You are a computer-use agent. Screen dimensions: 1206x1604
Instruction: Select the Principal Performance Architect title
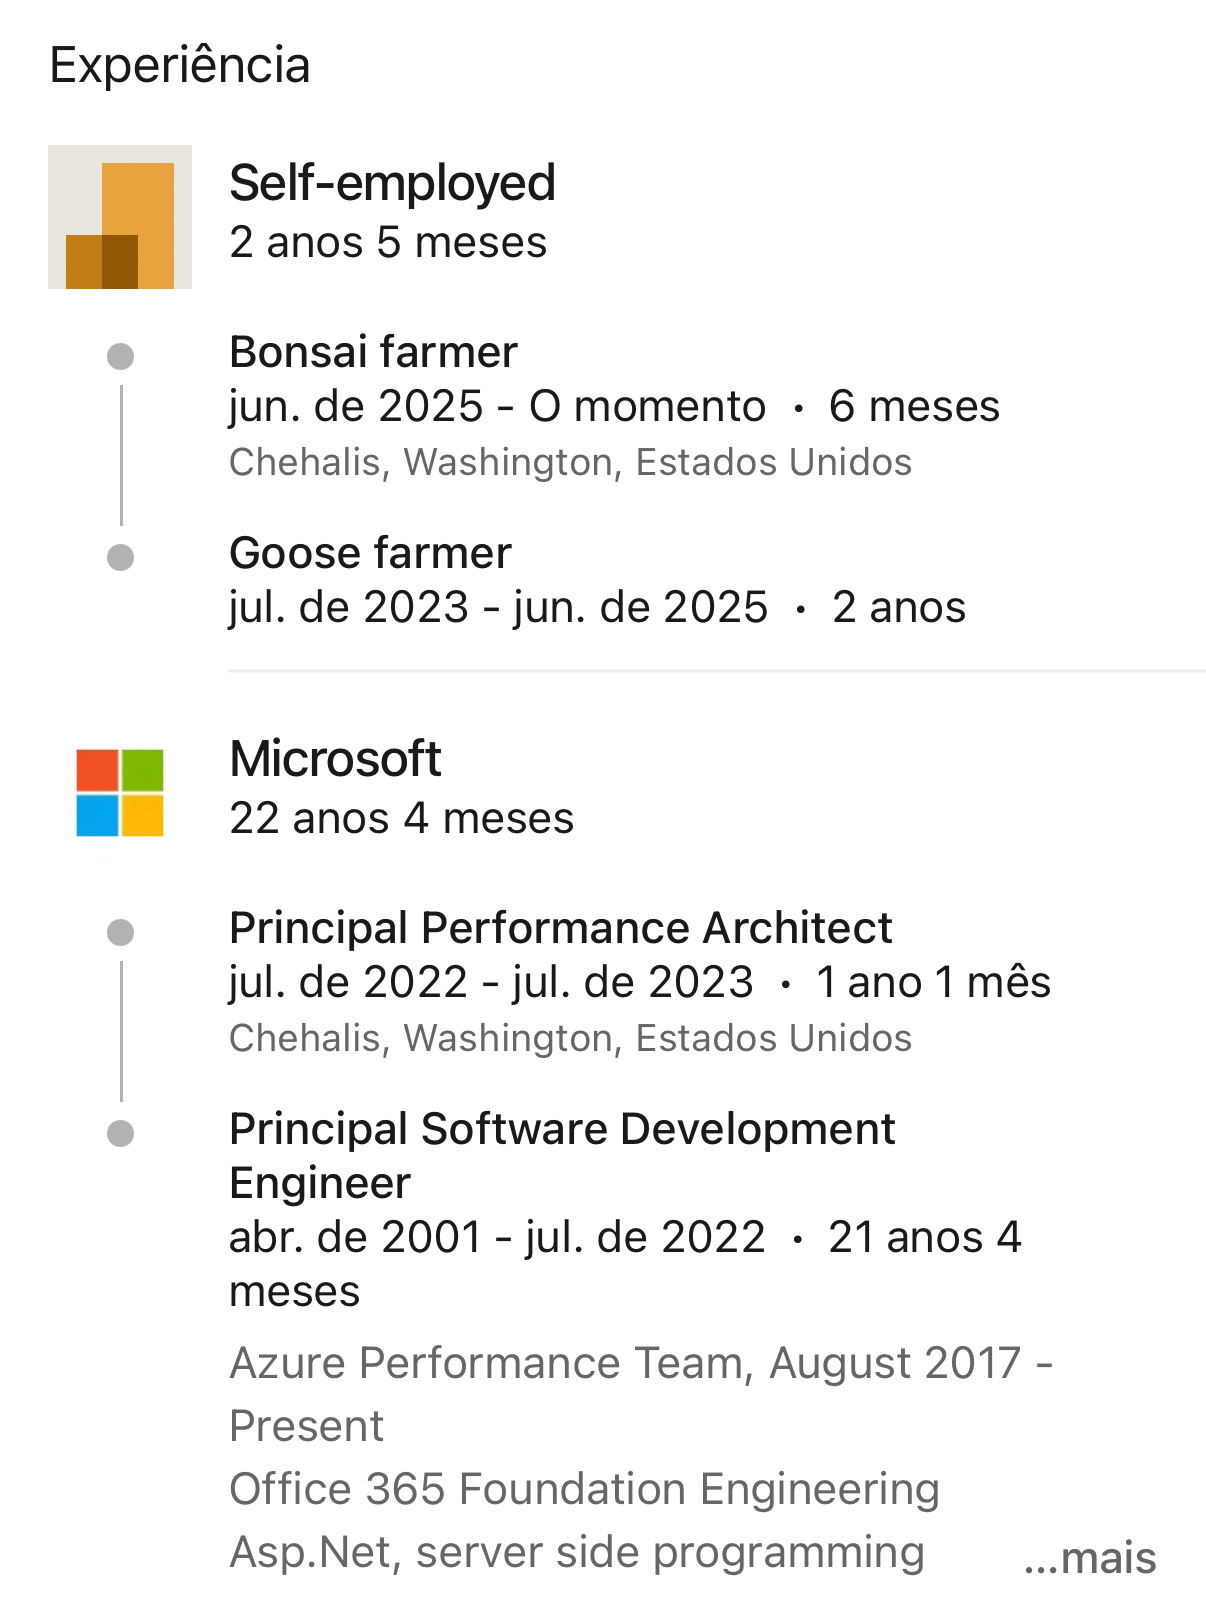[x=560, y=928]
